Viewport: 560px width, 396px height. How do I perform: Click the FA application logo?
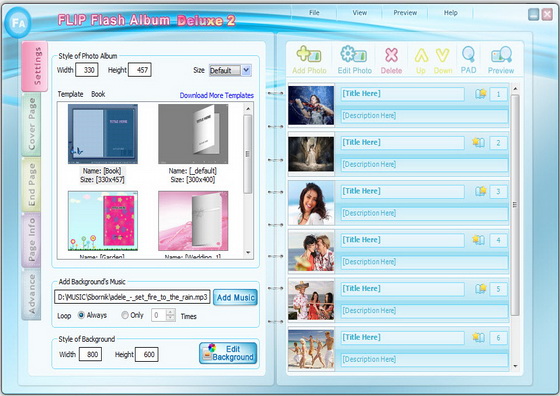(18, 22)
